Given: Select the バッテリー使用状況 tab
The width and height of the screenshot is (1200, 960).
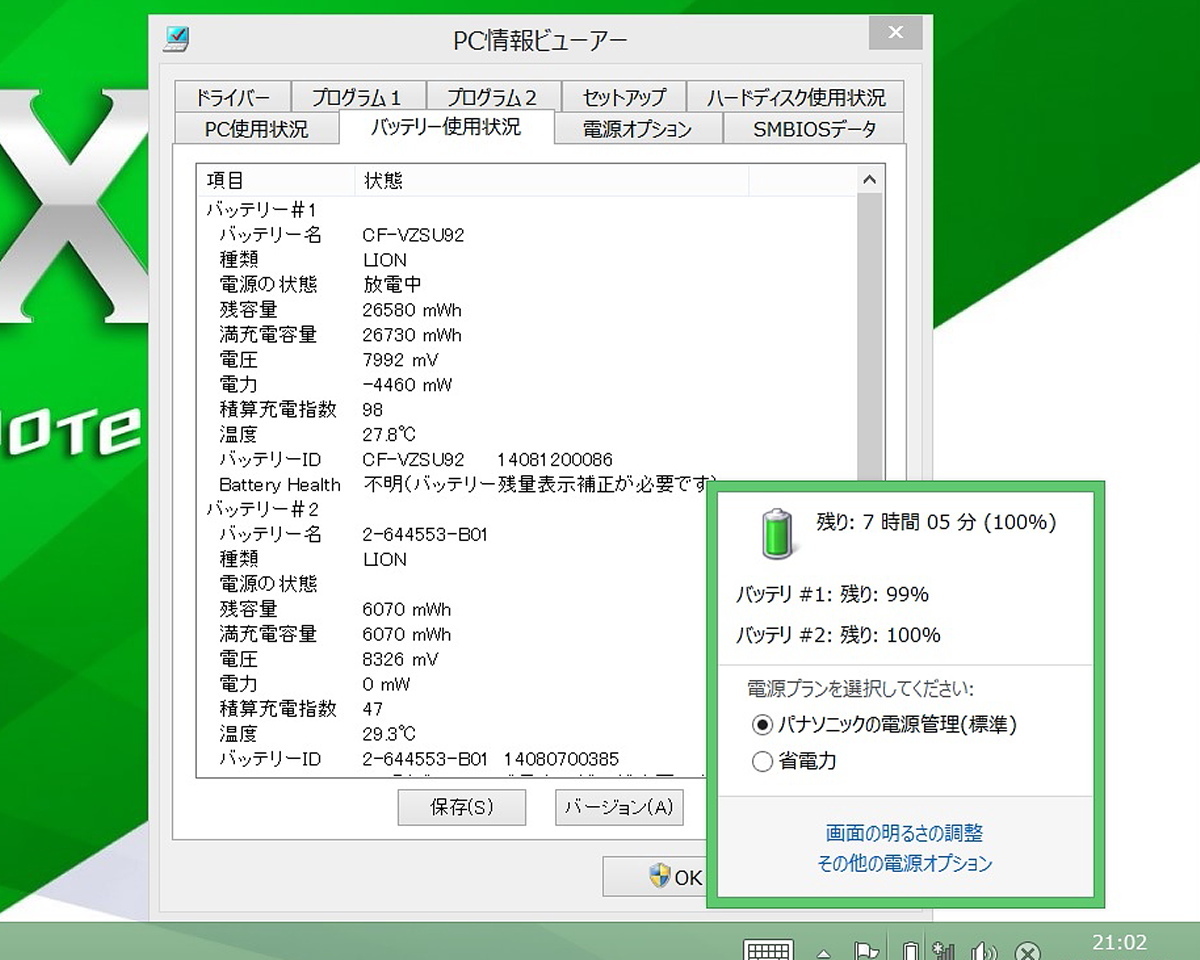Looking at the screenshot, I should 446,127.
